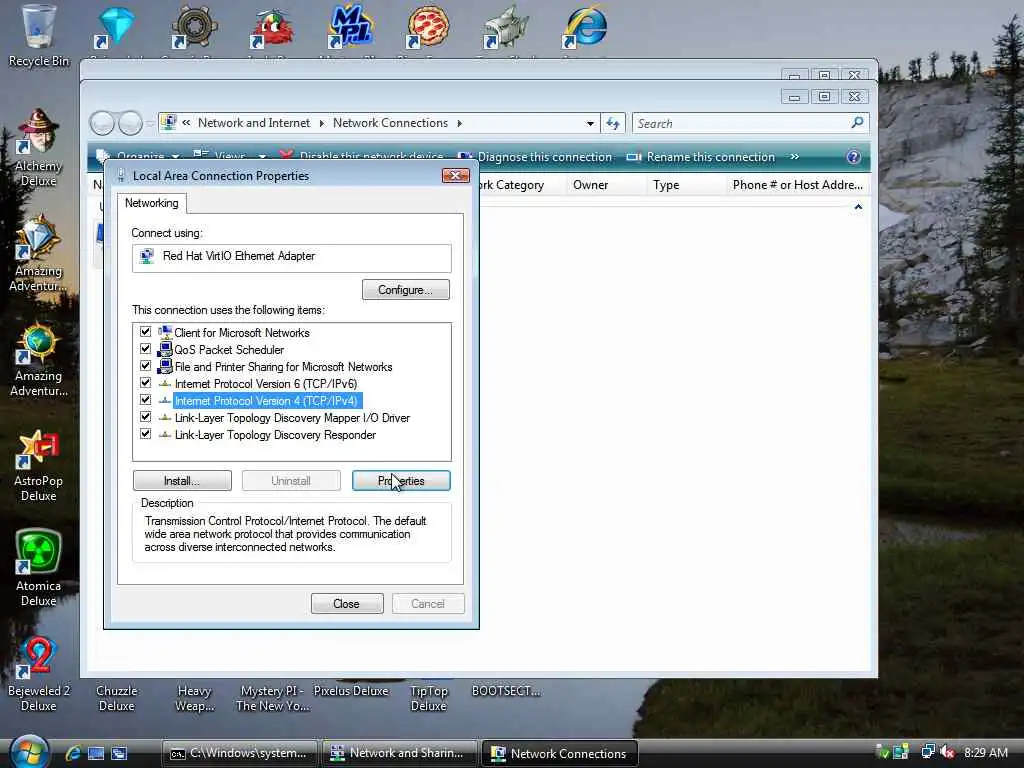Sort by the Type column header
This screenshot has width=1024, height=768.
coord(666,185)
